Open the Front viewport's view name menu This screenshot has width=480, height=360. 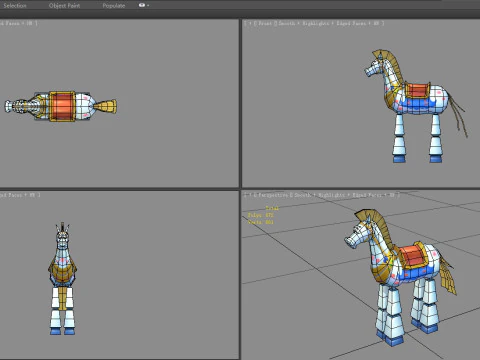click(265, 23)
